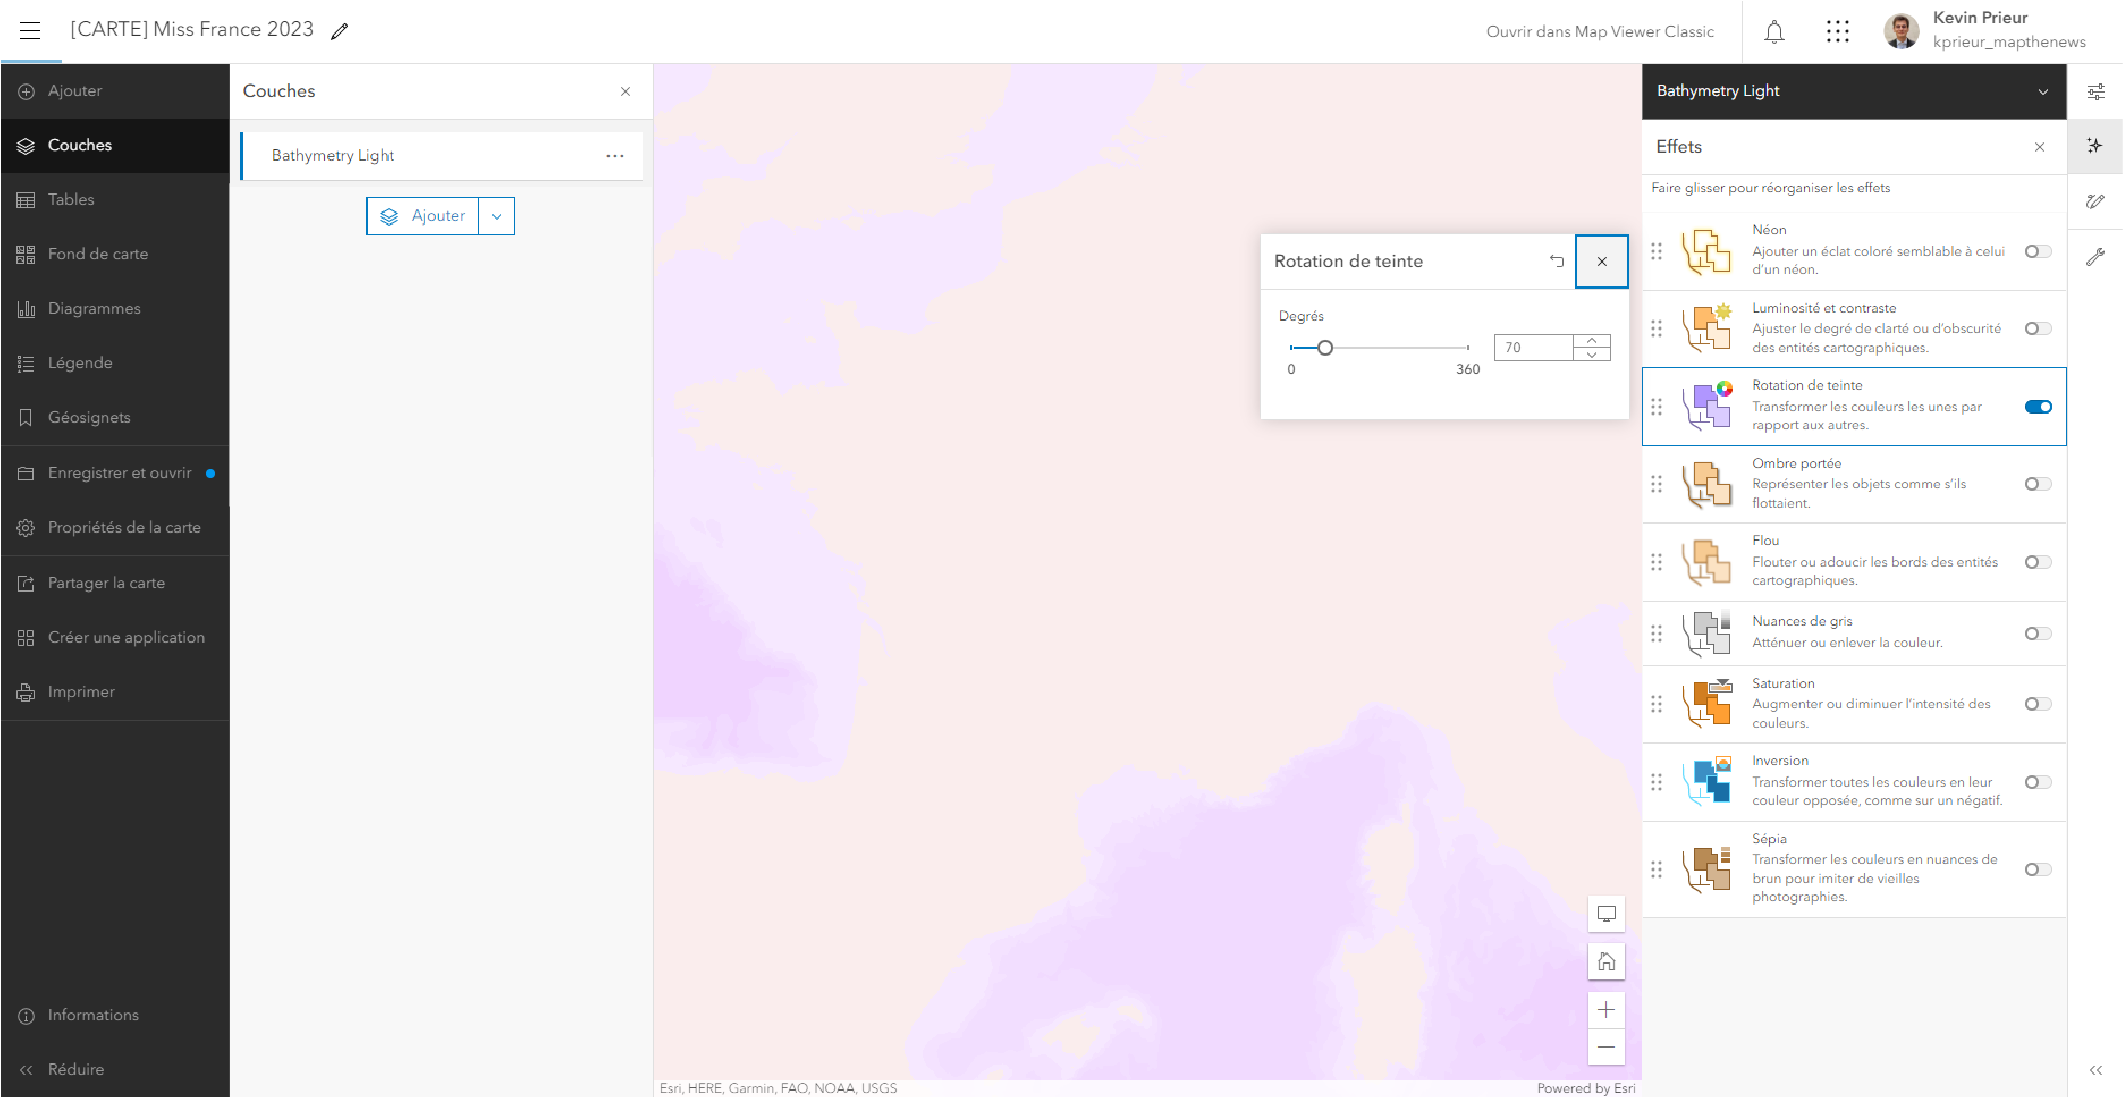Click the pencil icon to rename map

click(x=340, y=31)
